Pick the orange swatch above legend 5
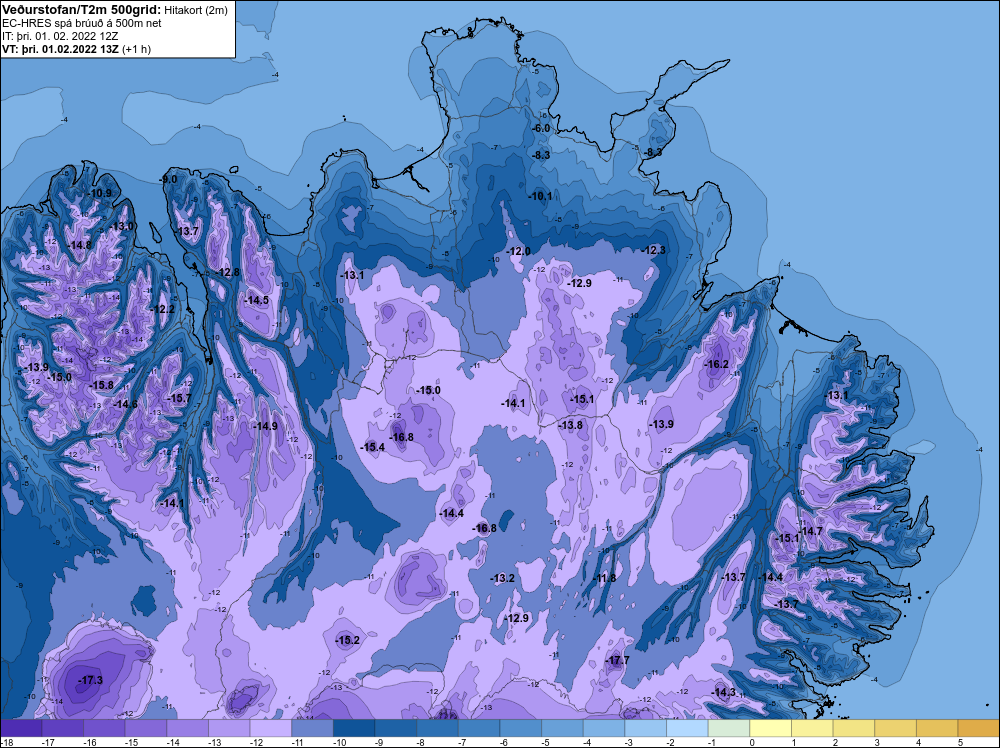Viewport: 1000px width, 748px height. (979, 728)
